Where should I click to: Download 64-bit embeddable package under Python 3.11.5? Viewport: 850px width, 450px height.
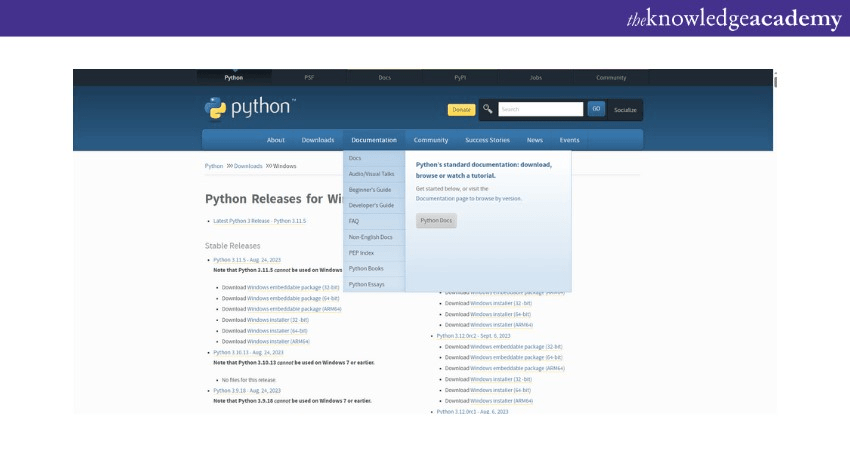coord(293,298)
